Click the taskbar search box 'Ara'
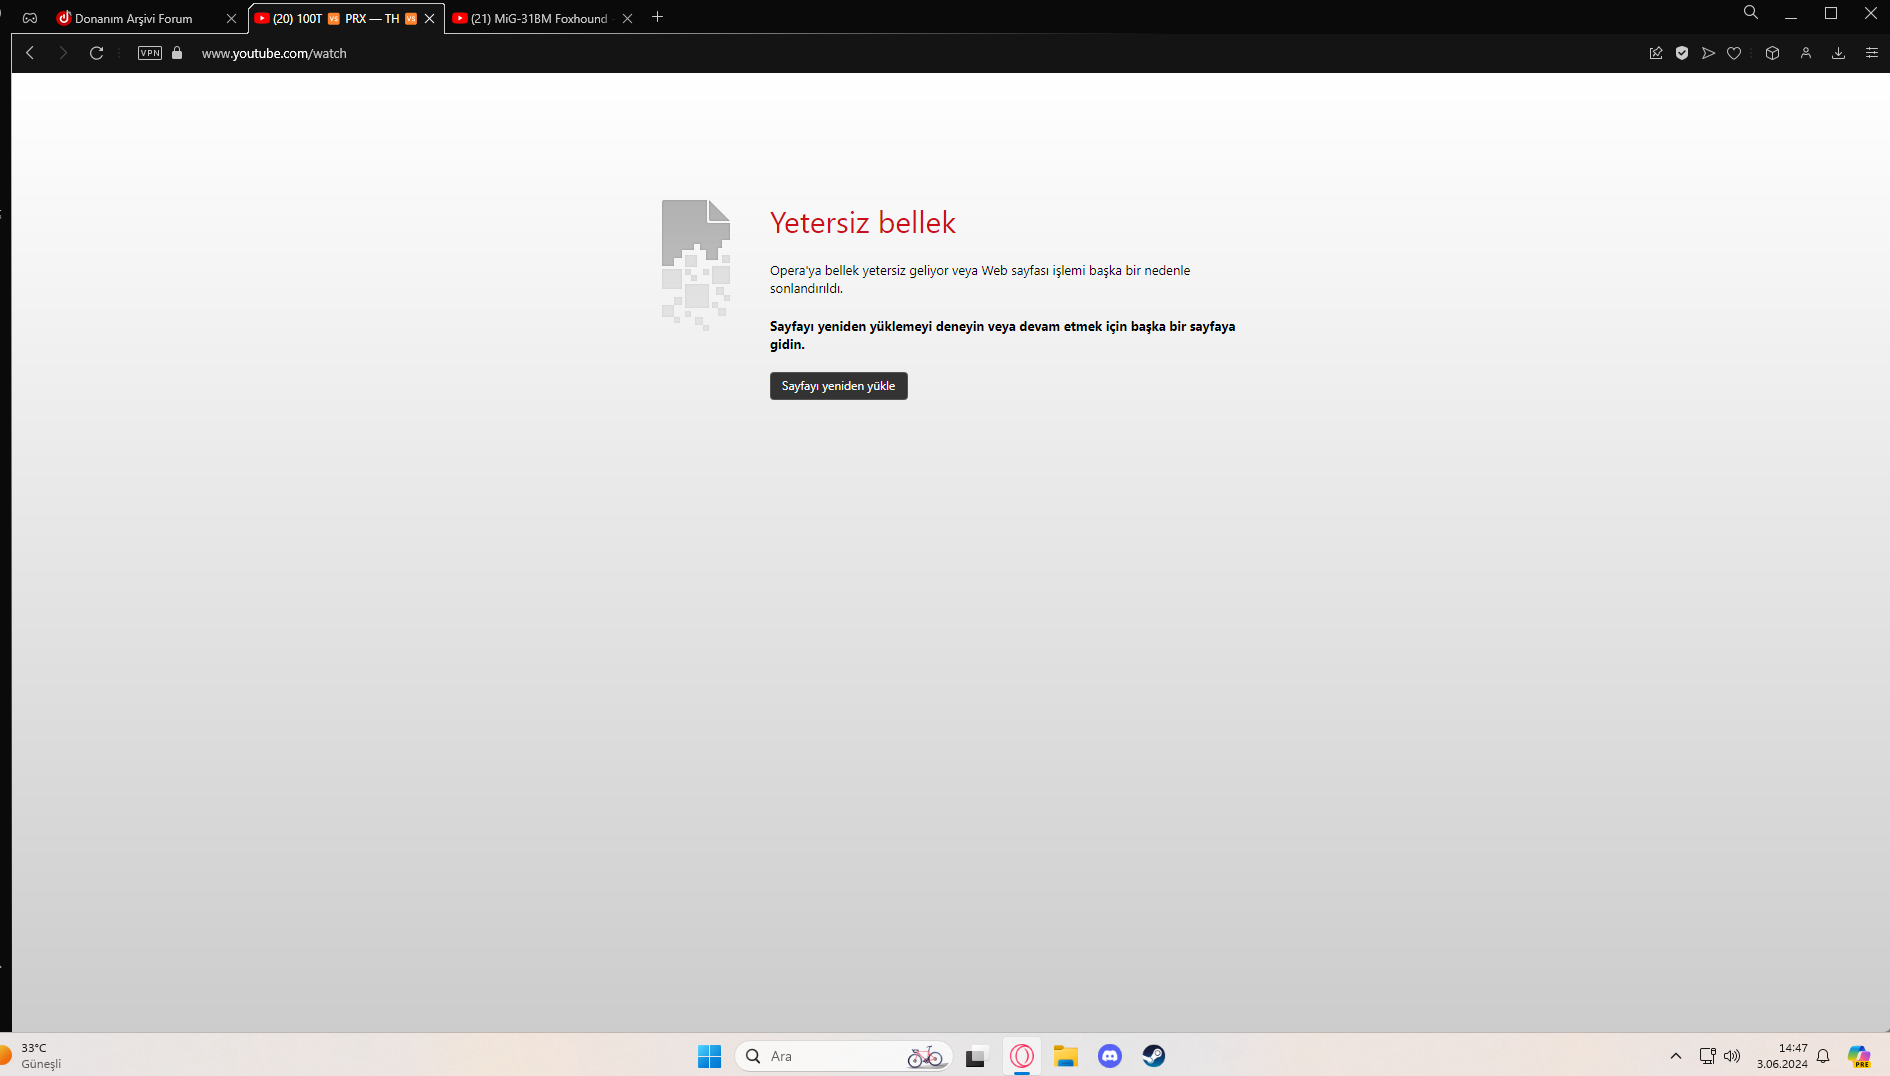 844,1056
